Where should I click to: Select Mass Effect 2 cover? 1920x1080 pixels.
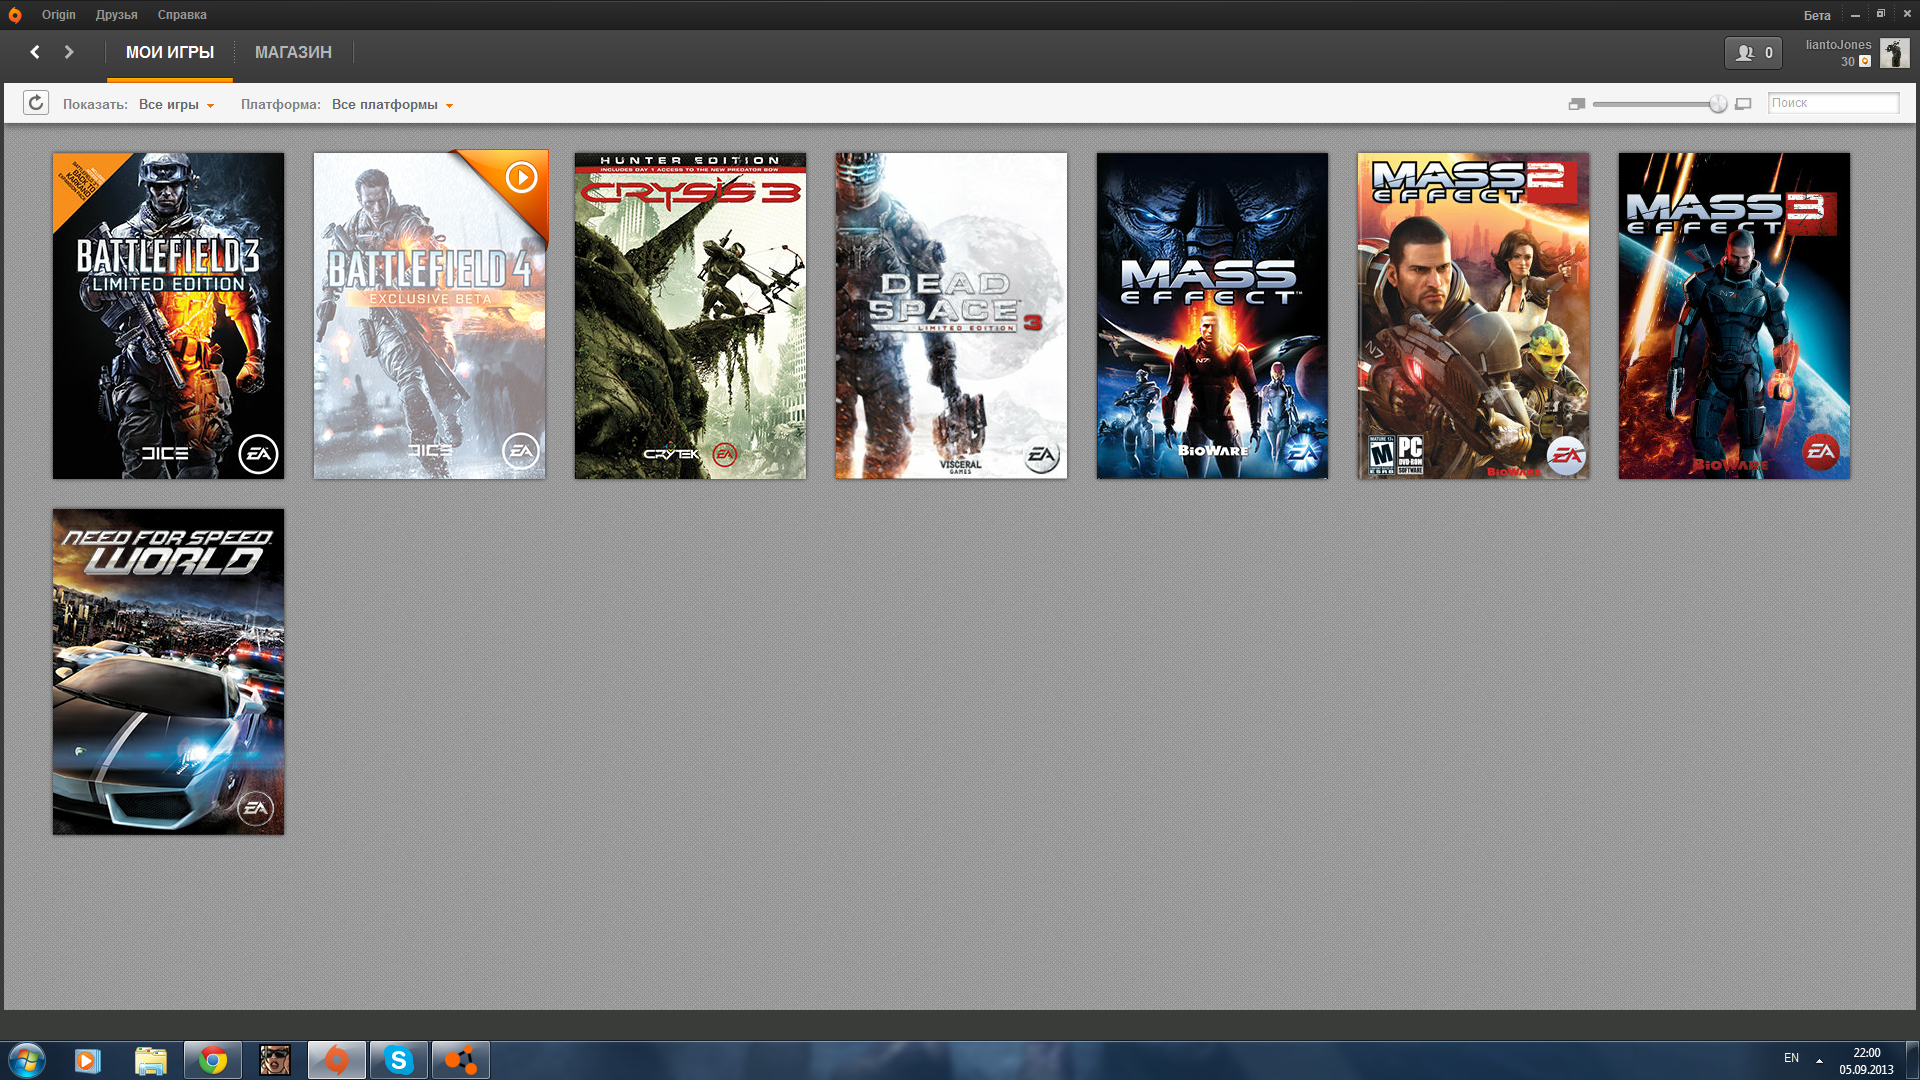coord(1473,316)
